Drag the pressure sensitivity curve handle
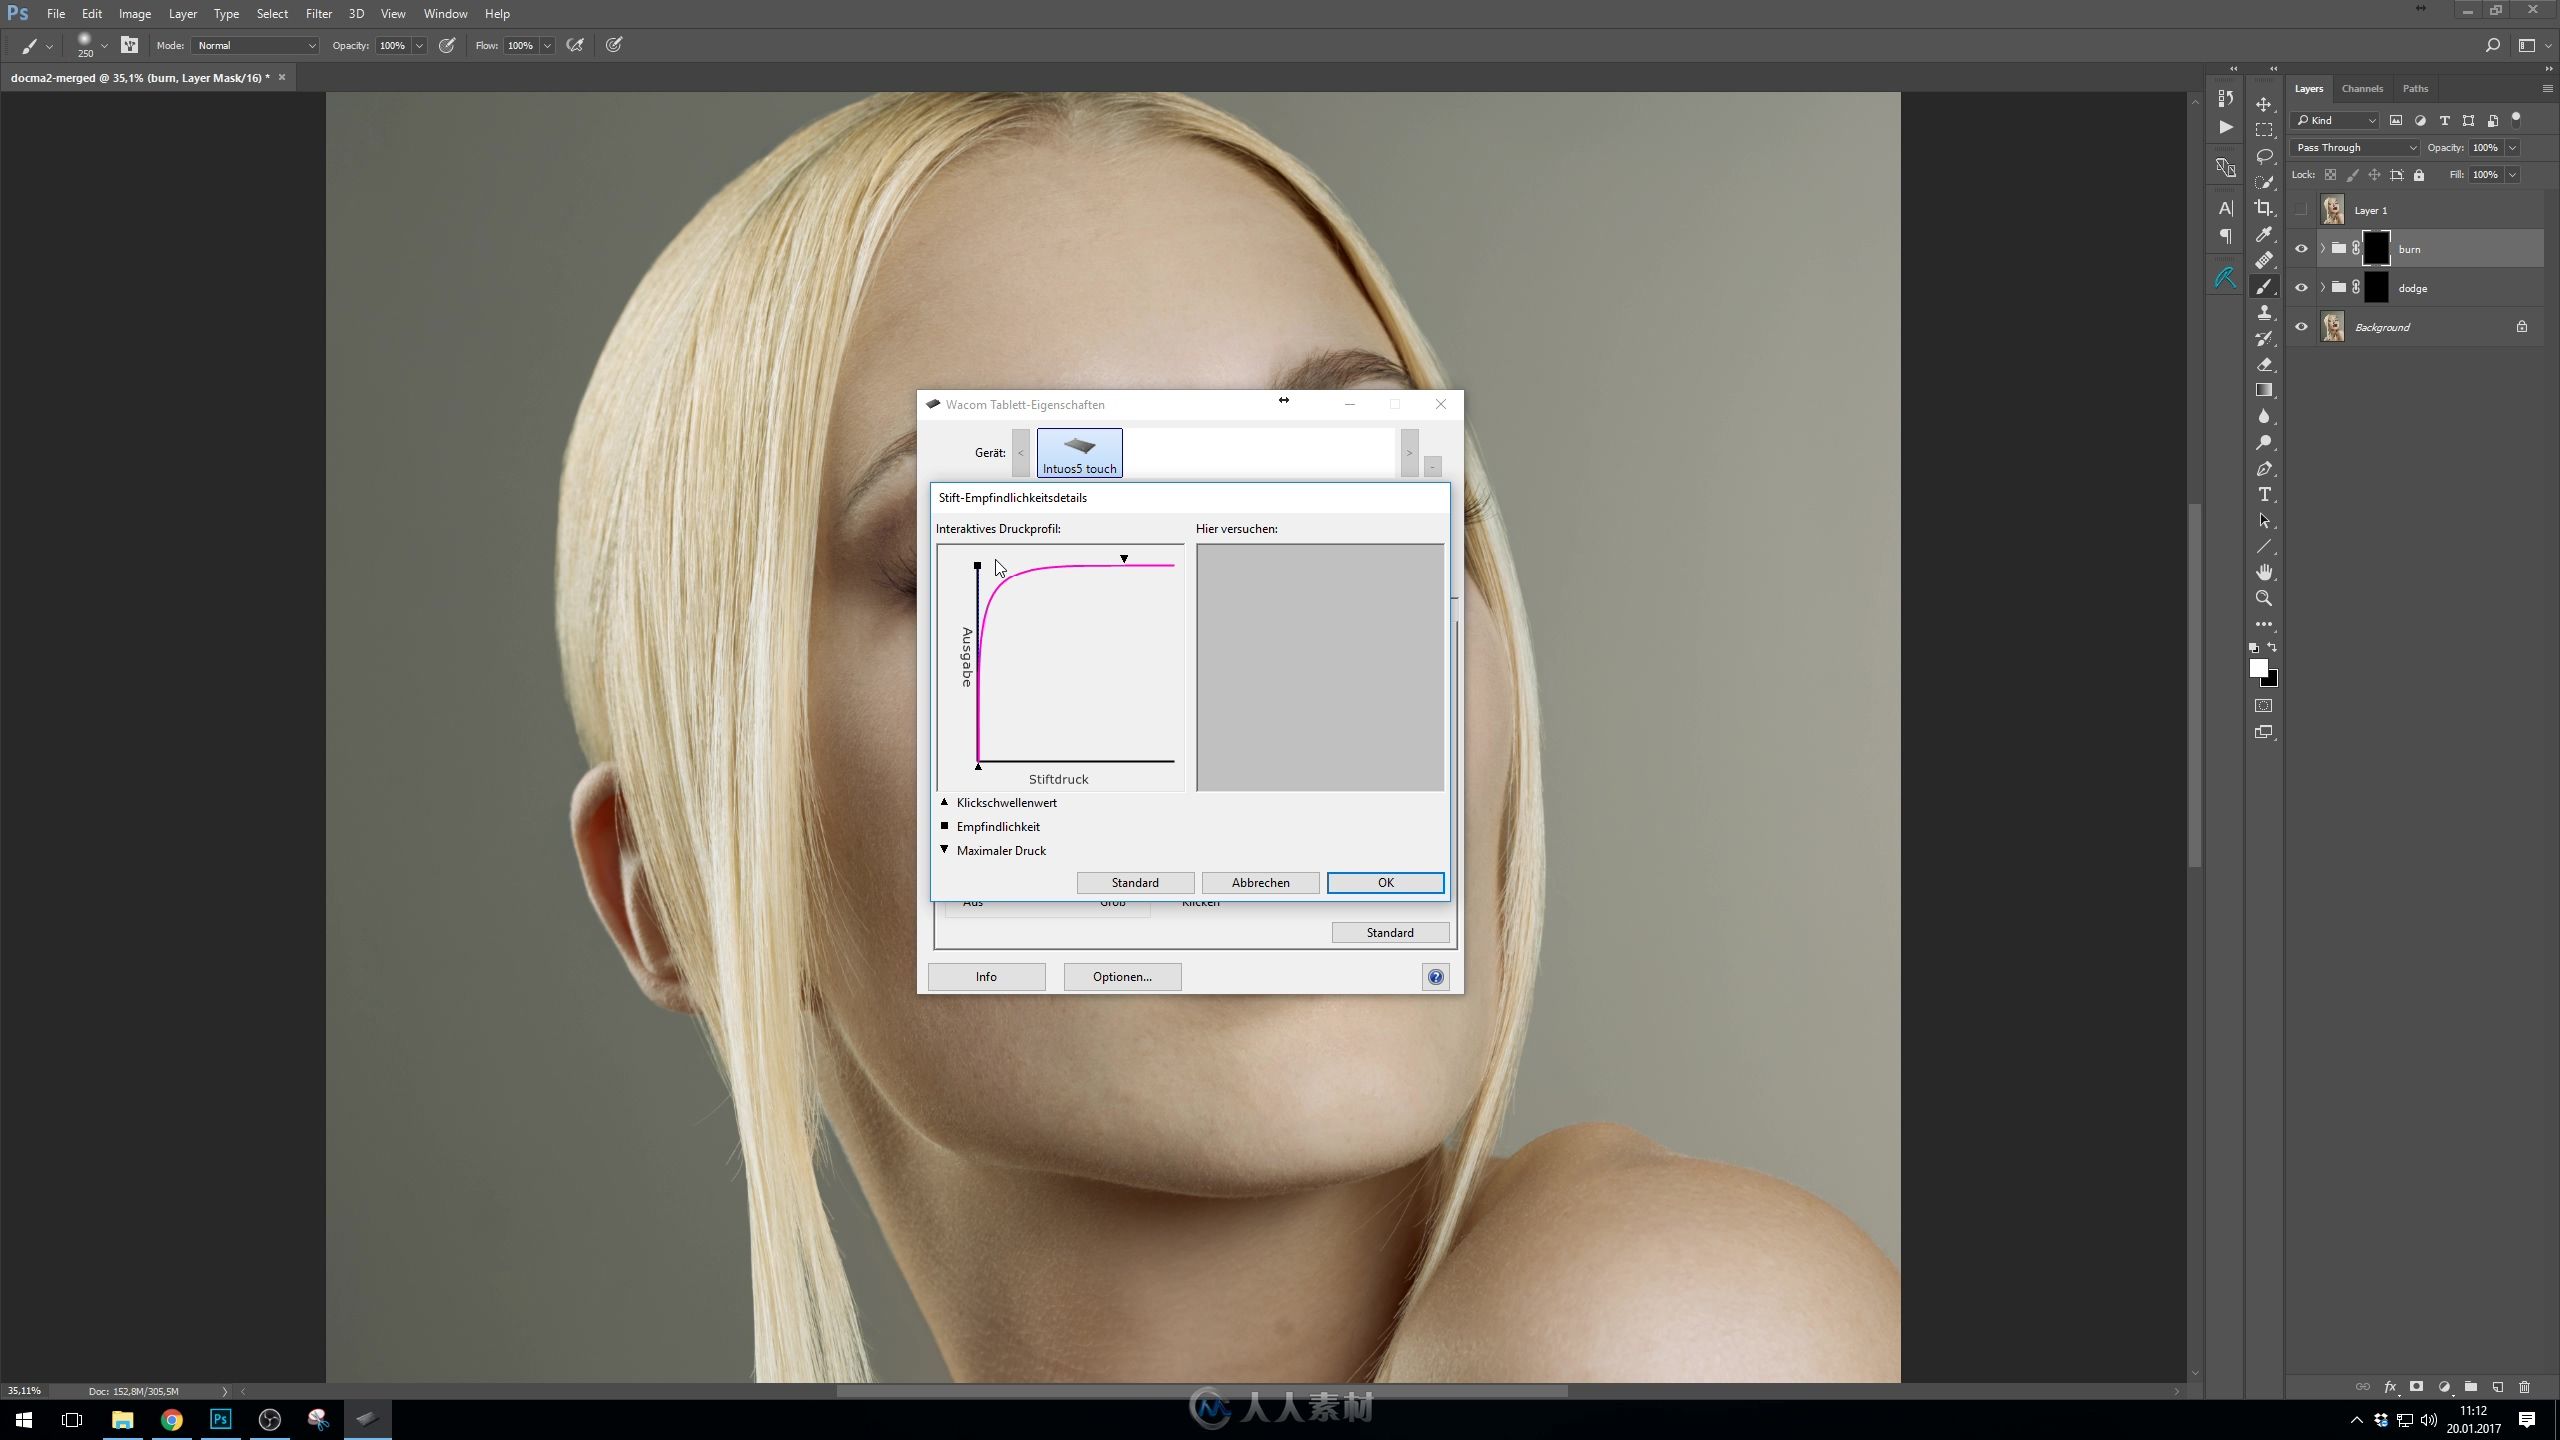 978,564
